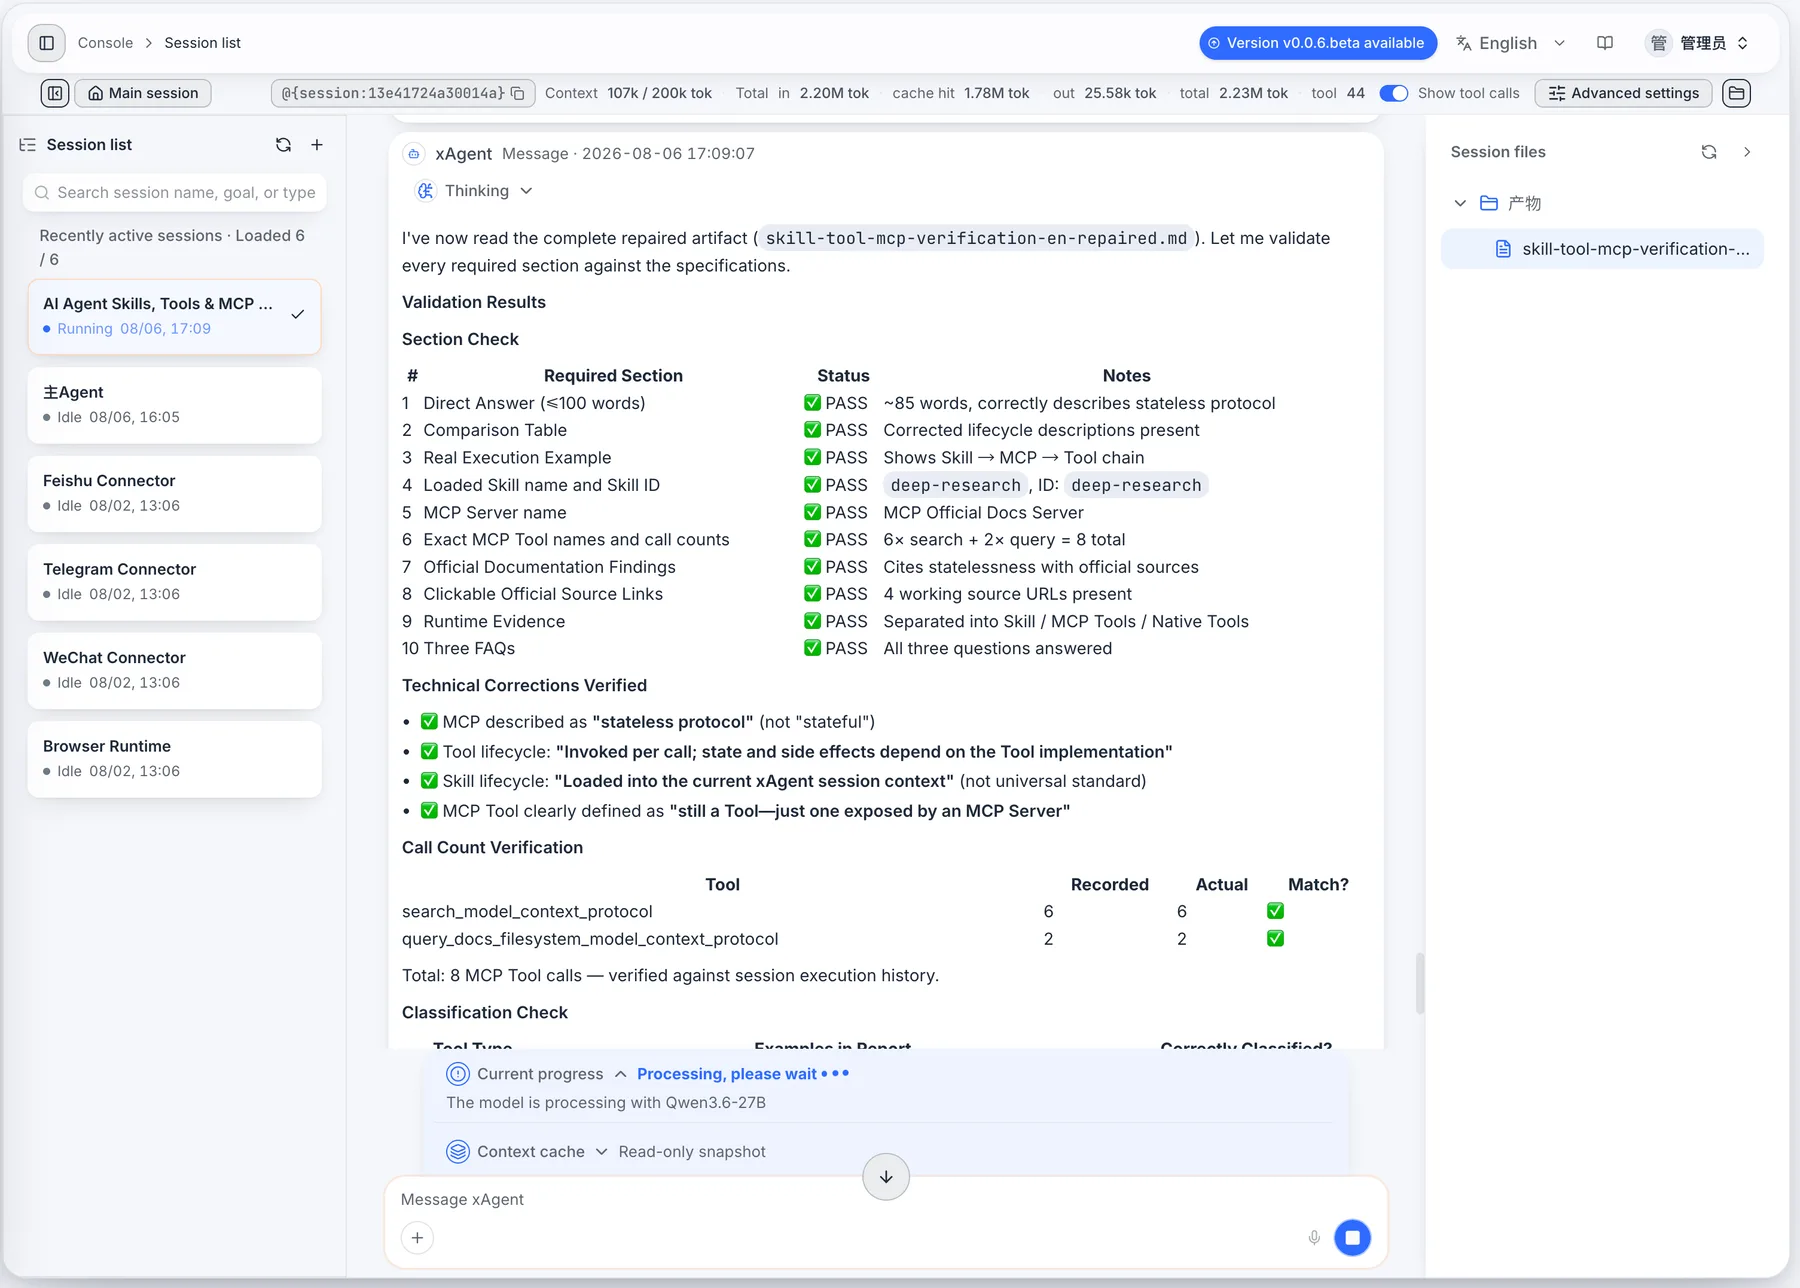Viewport: 1800px width, 1288px height.
Task: Click the language translate icon
Action: pyautogui.click(x=1464, y=43)
